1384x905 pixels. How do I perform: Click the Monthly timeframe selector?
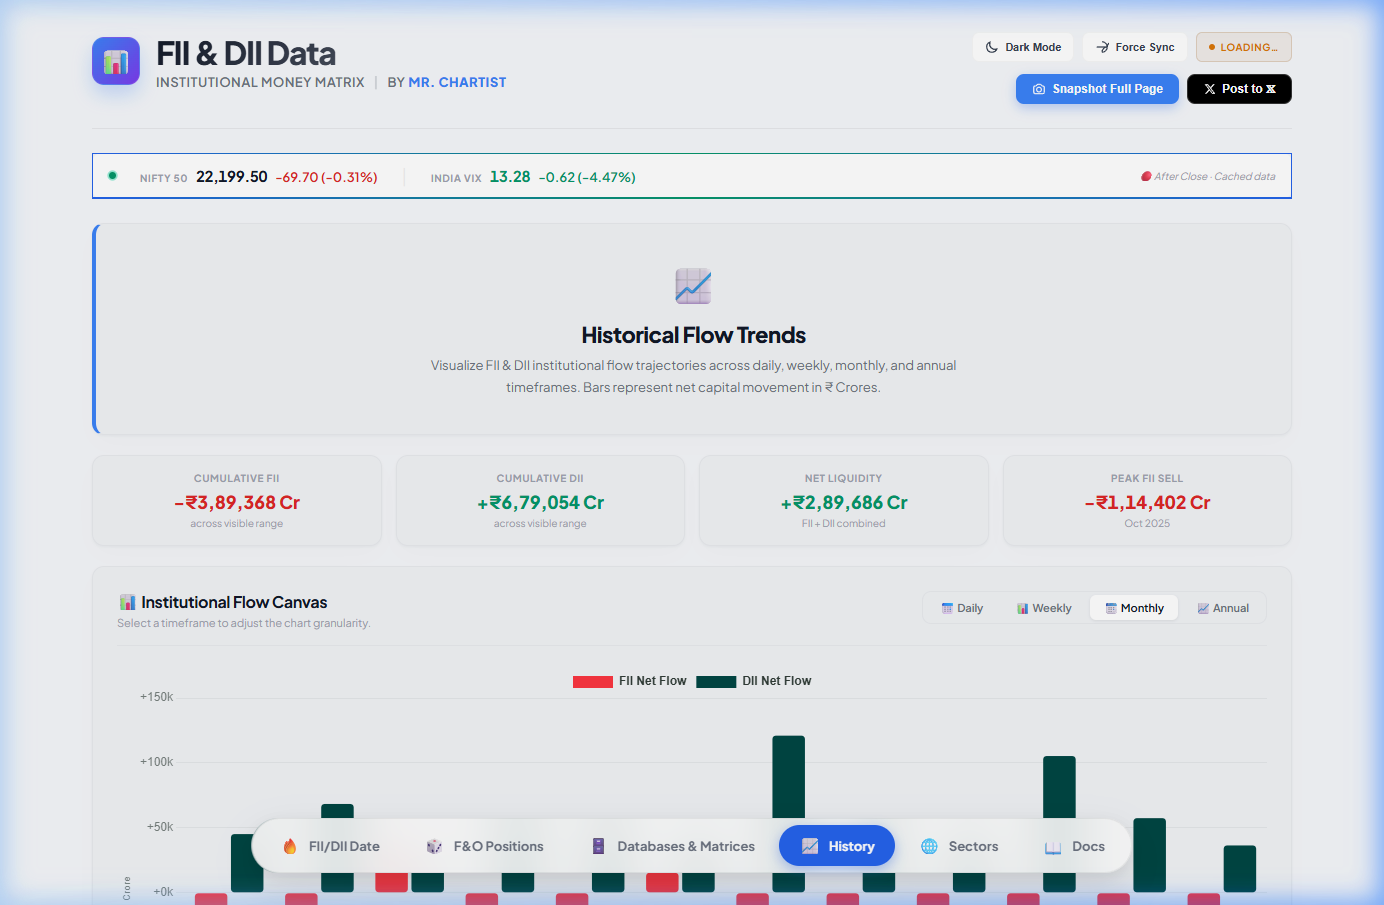(x=1134, y=607)
